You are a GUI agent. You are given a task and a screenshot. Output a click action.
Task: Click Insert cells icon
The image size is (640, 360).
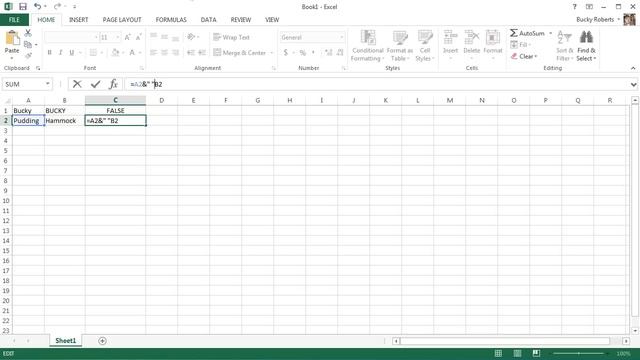450,38
